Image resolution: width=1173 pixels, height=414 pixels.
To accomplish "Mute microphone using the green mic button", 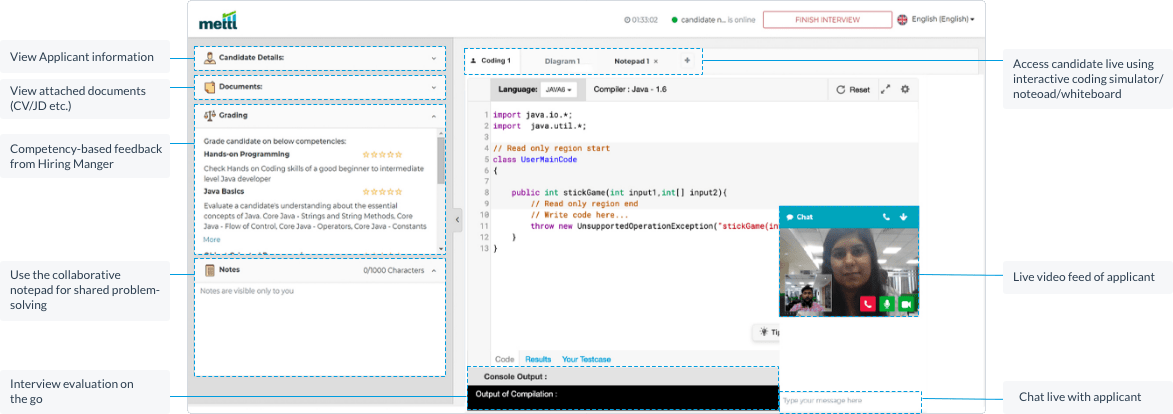I will [x=887, y=304].
